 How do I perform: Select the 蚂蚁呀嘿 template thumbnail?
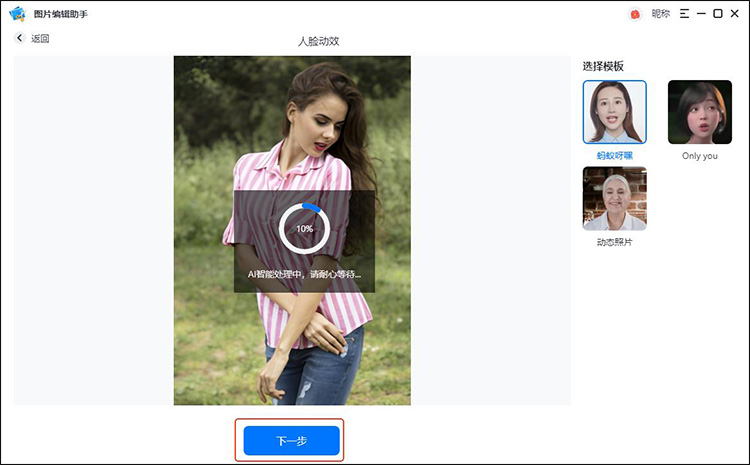point(614,112)
